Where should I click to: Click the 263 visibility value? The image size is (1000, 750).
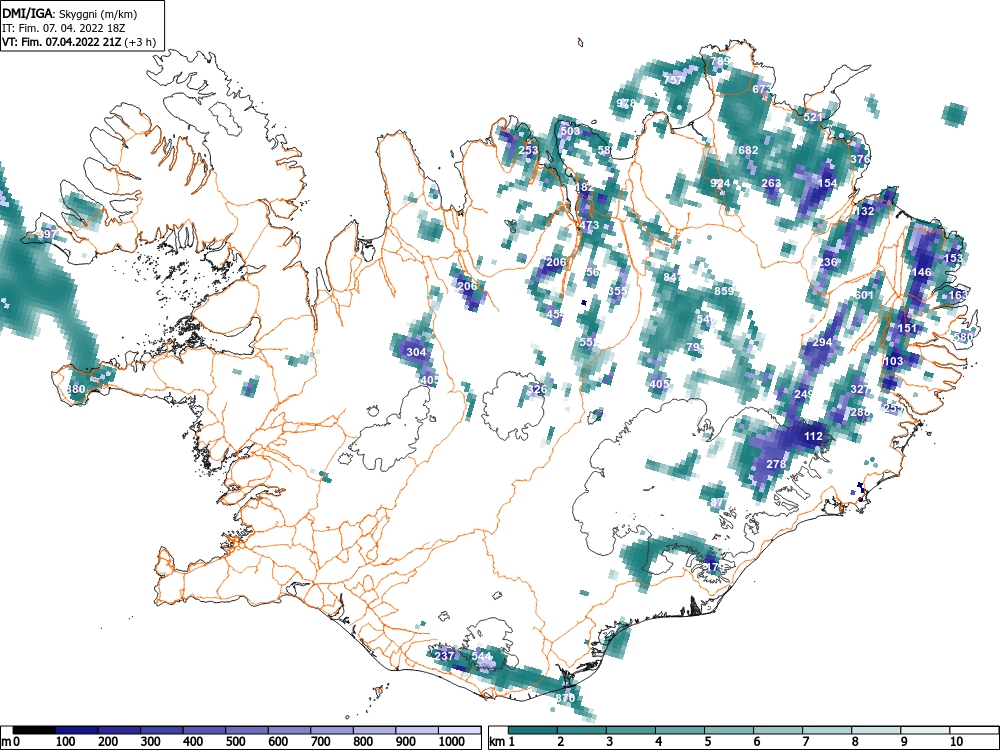[x=771, y=183]
